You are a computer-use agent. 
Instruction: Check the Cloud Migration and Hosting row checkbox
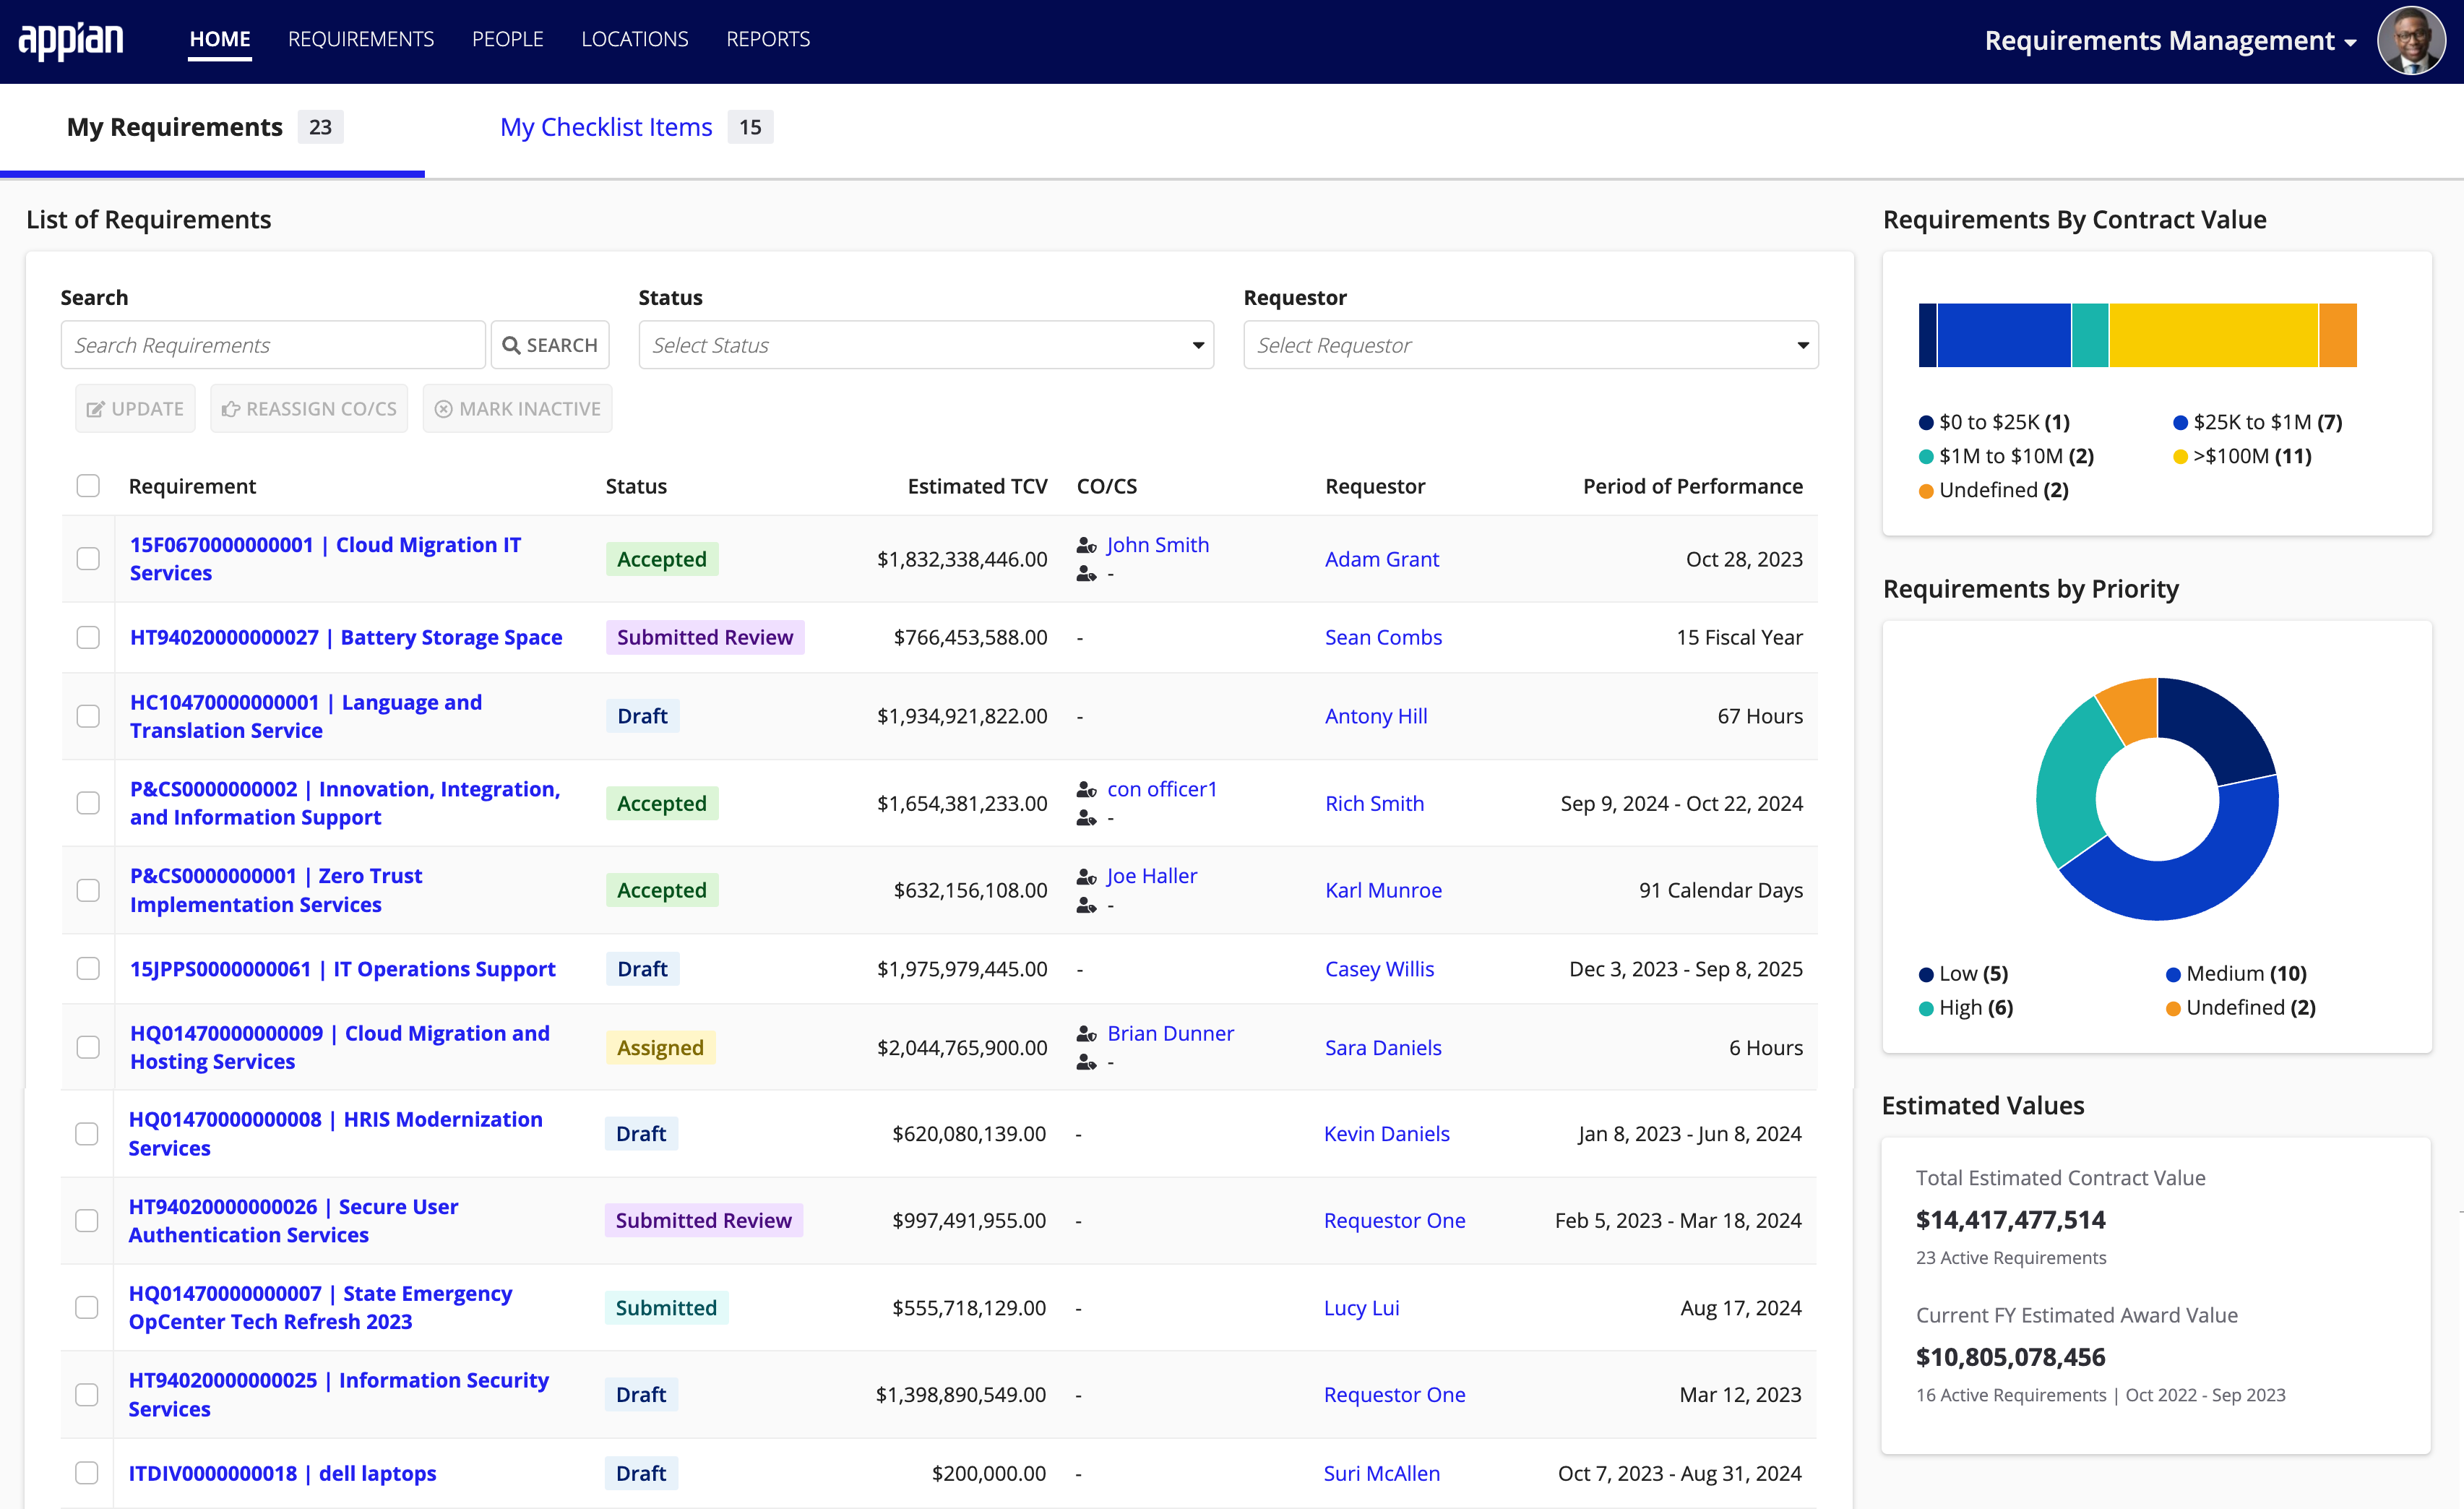(88, 1047)
